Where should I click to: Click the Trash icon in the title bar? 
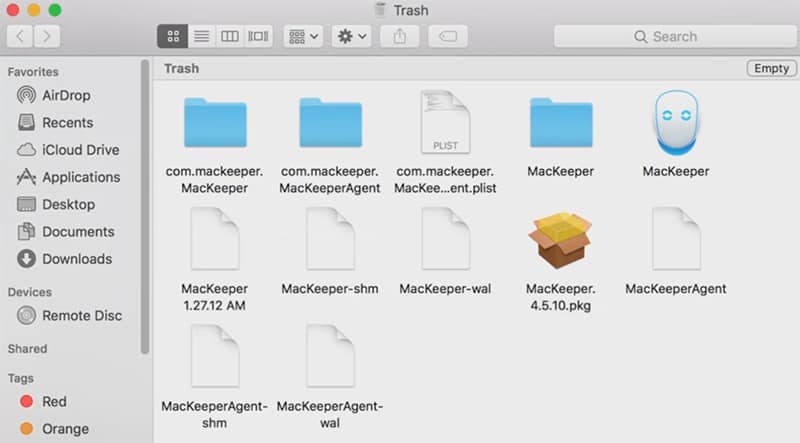click(x=380, y=10)
